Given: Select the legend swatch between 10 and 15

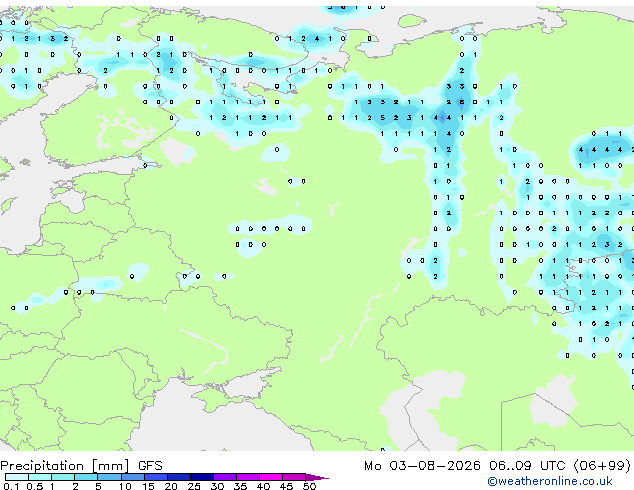Looking at the screenshot, I should pos(132,477).
